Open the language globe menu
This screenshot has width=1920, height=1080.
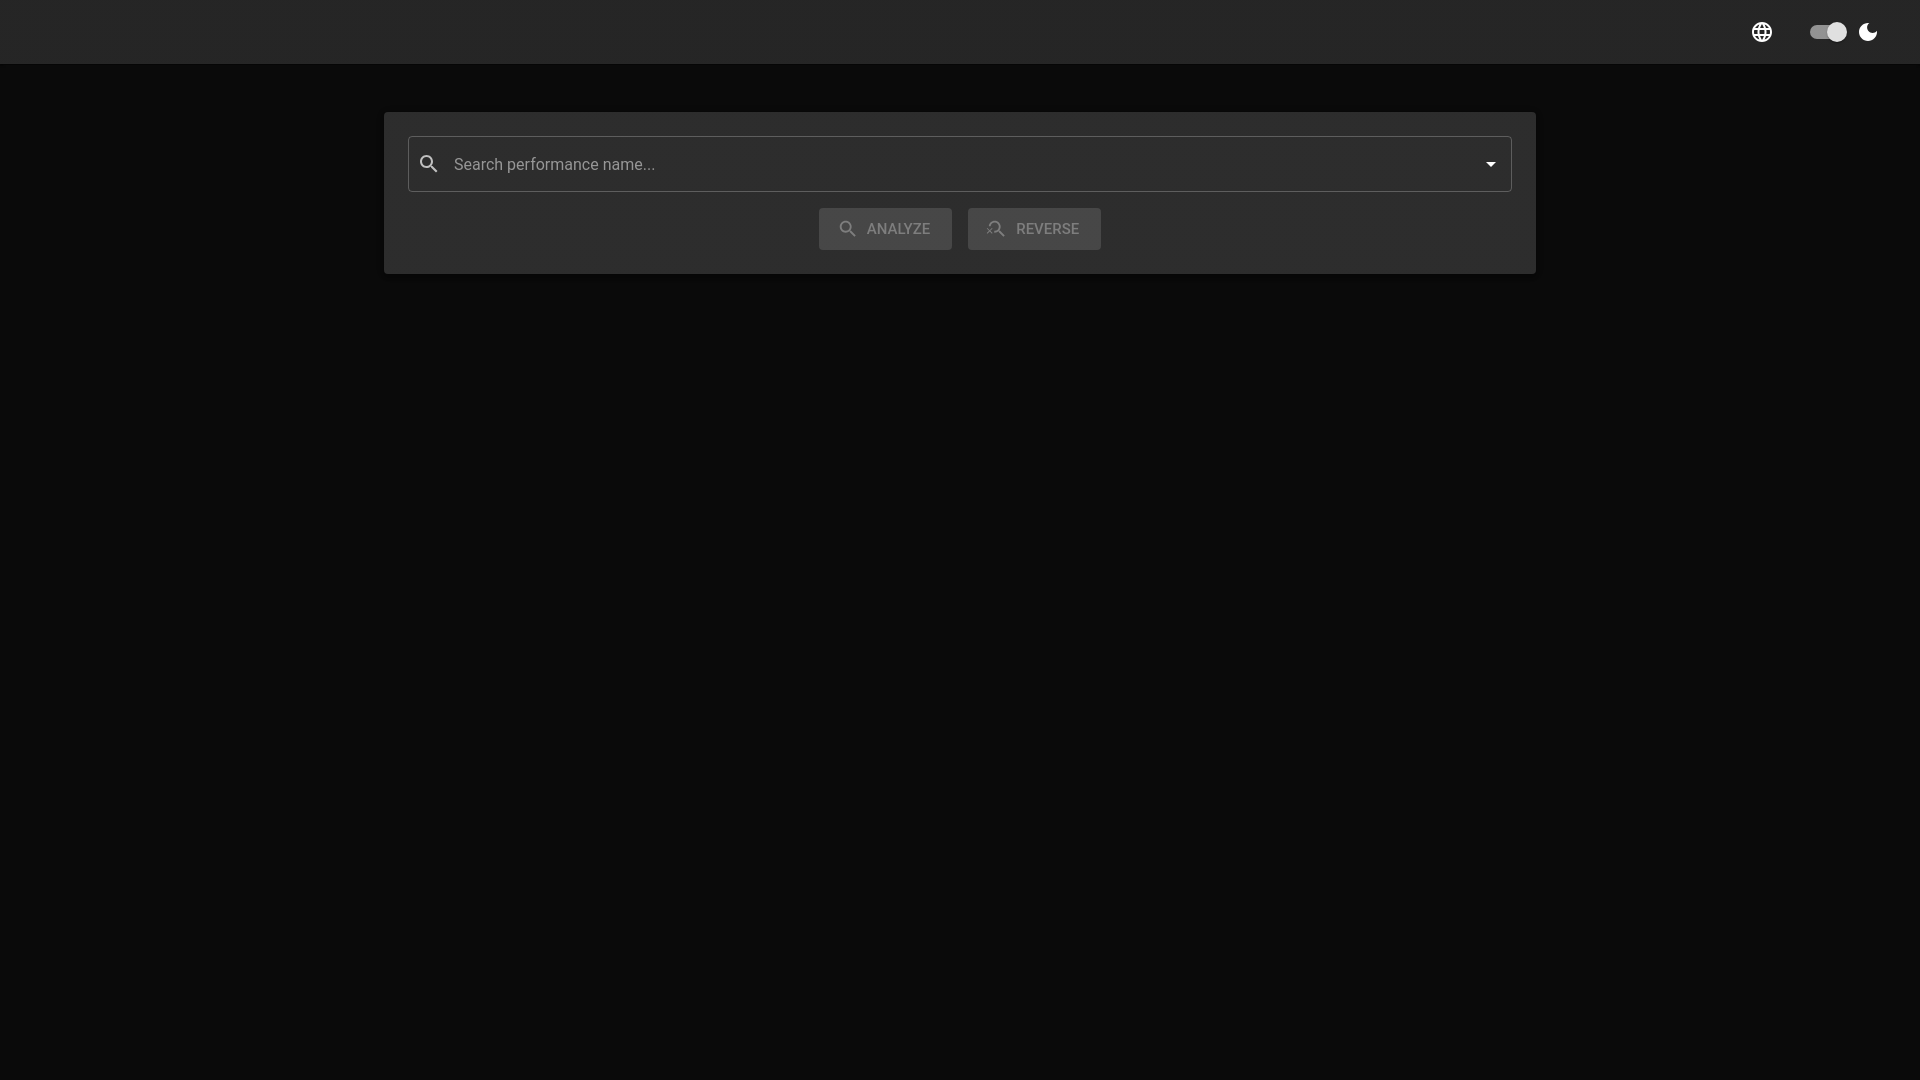[1762, 32]
